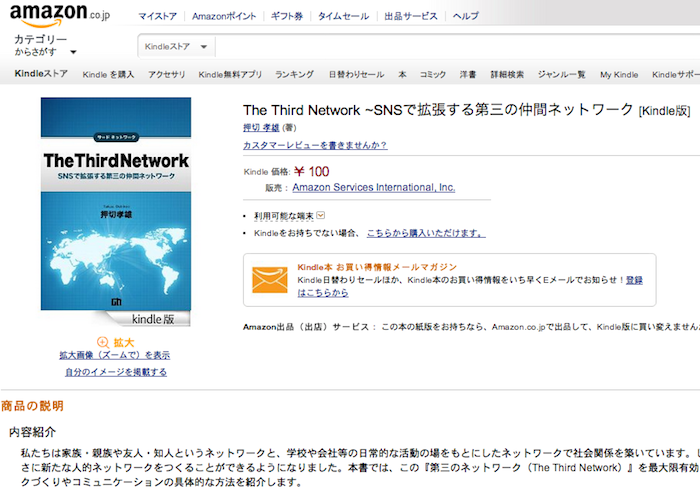Open 出品サービス page

411,17
